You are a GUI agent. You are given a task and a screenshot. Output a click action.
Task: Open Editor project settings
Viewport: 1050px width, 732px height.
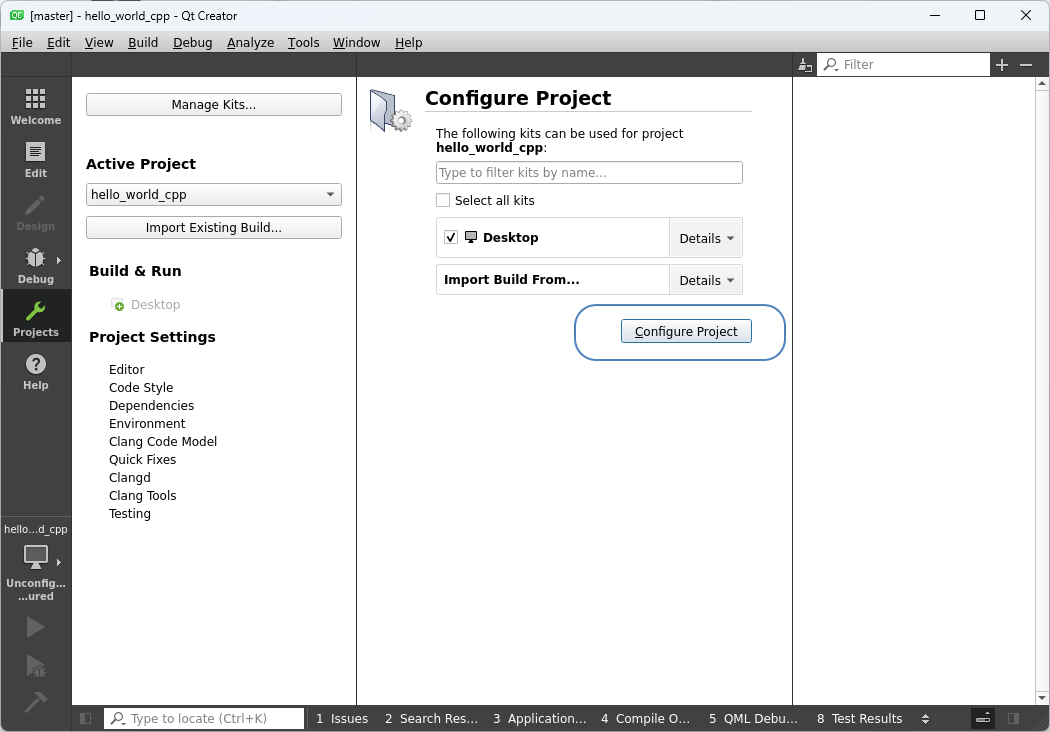pos(127,370)
